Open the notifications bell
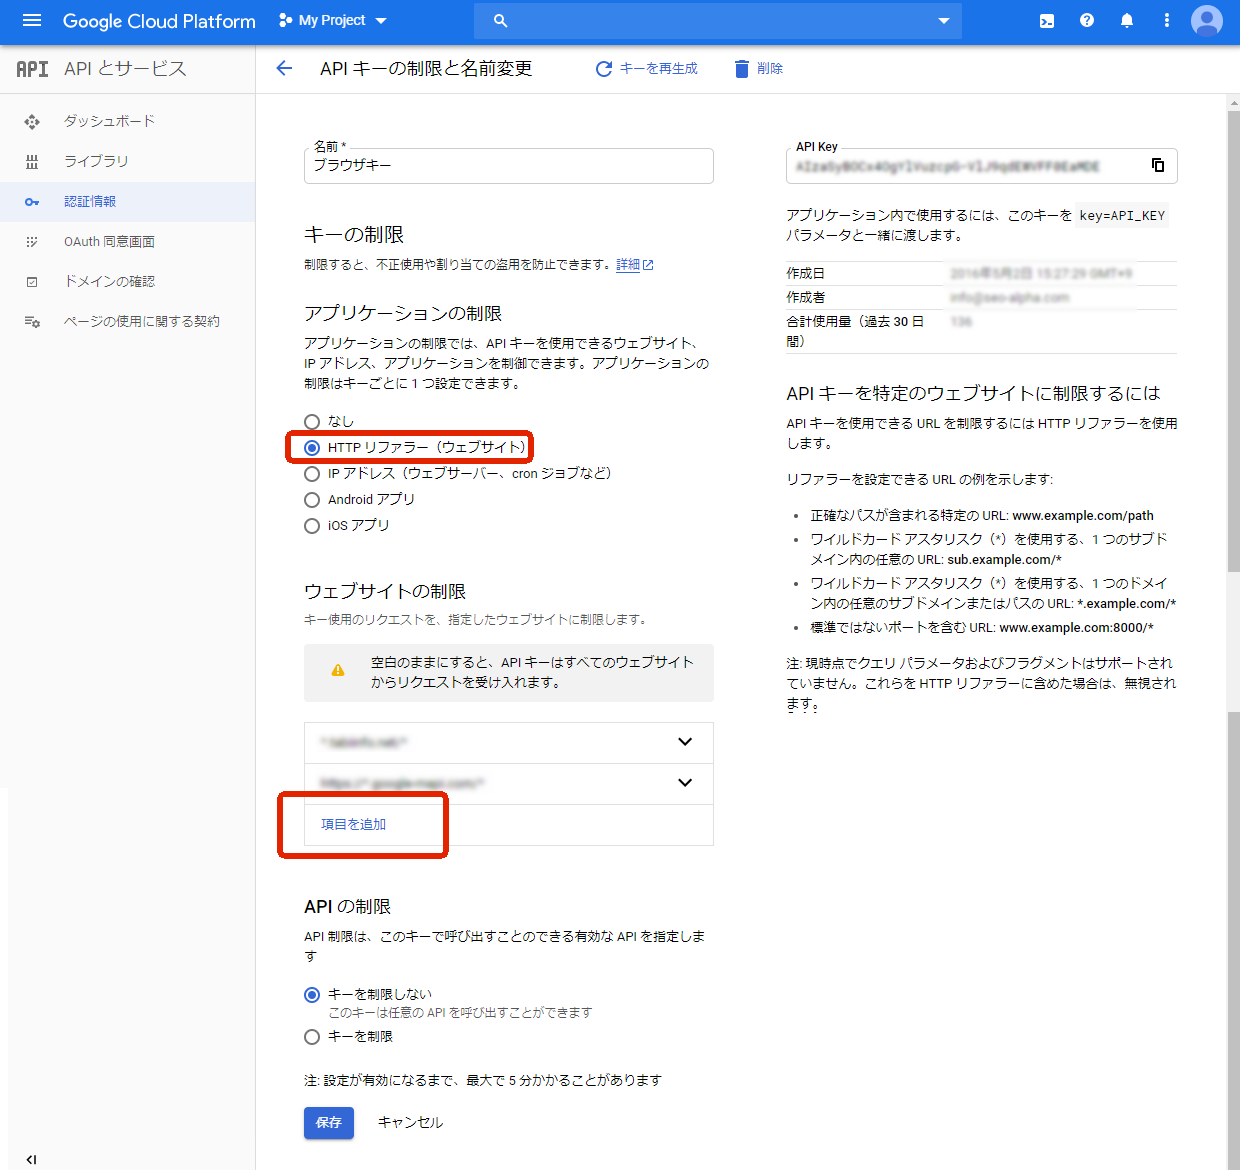Screen dimensions: 1240x1170 pos(1127,21)
